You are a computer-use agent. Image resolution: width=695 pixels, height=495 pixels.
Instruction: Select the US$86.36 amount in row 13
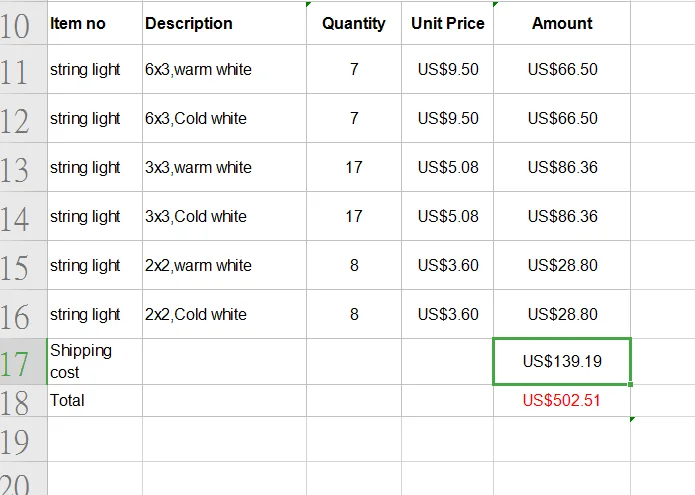[x=562, y=168]
